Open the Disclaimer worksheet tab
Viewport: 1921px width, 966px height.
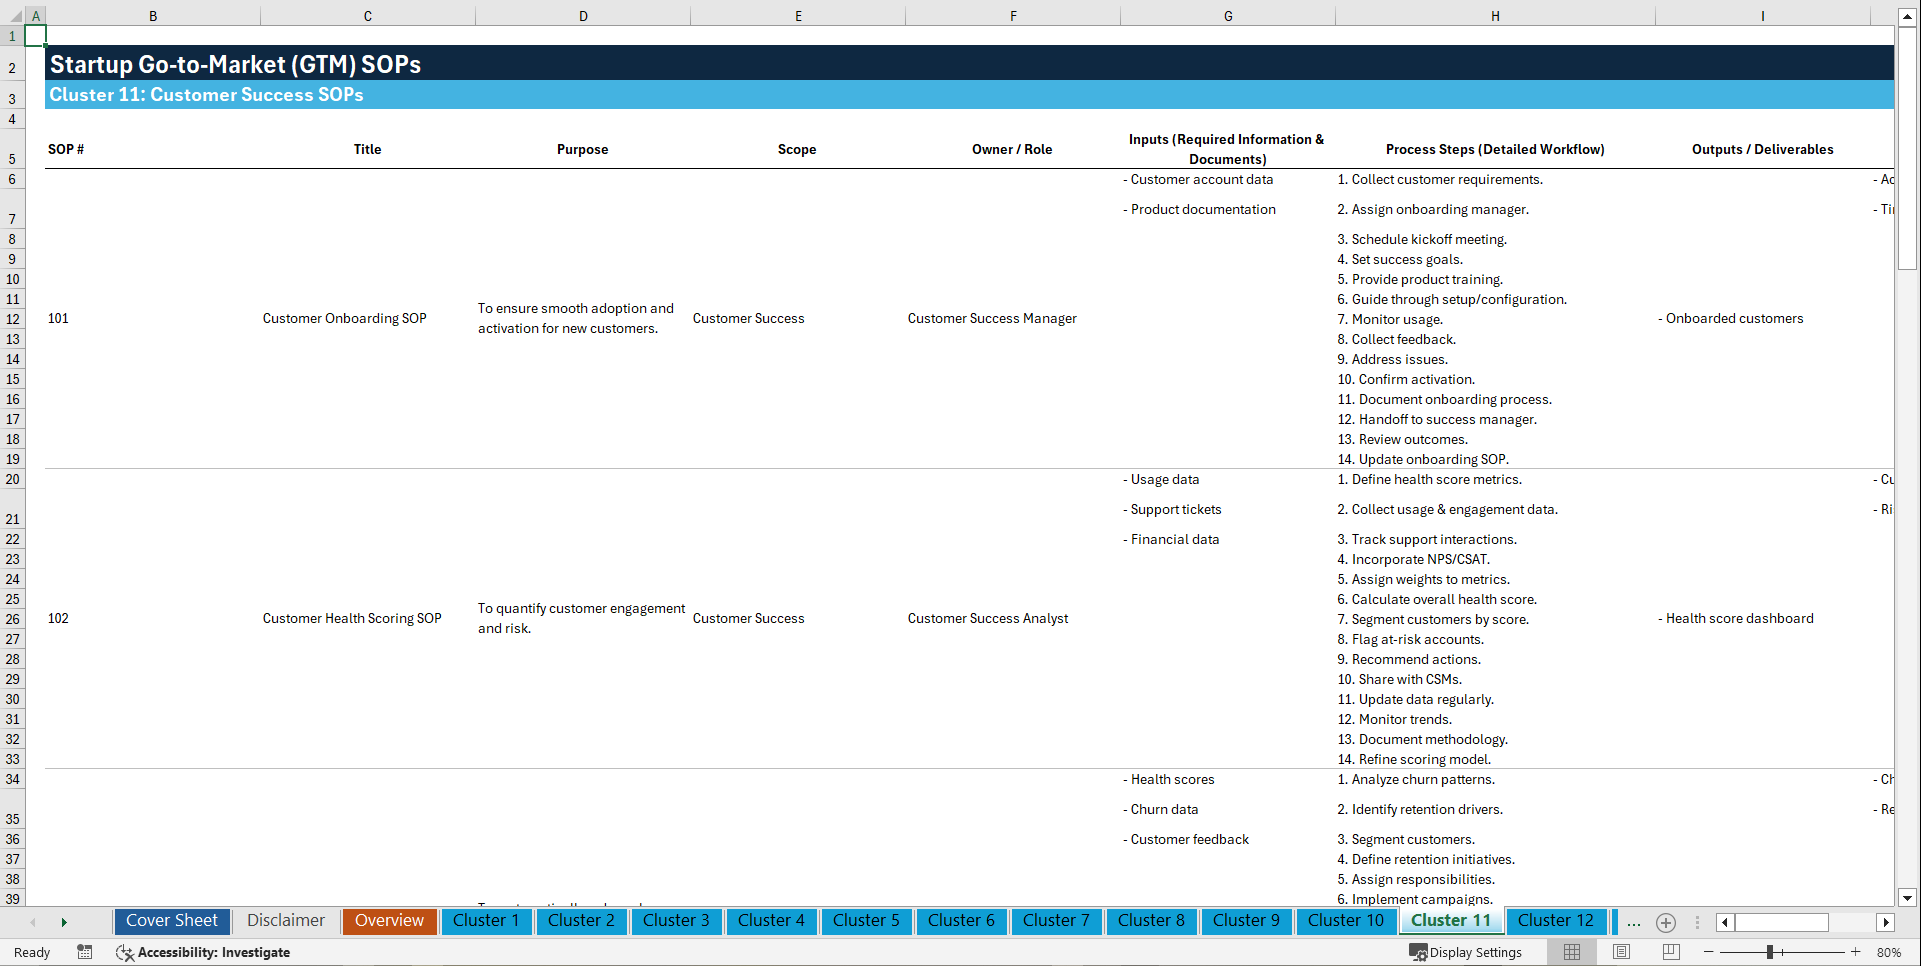tap(285, 921)
